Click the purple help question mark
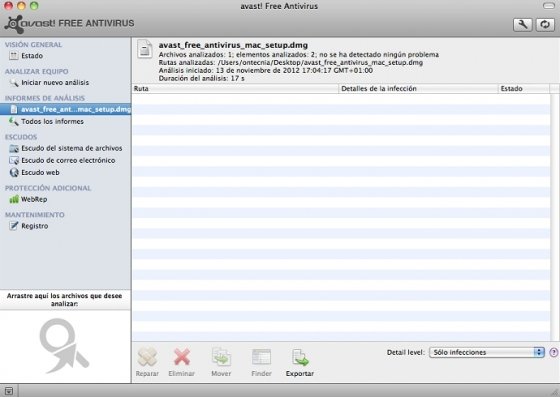 [554, 352]
